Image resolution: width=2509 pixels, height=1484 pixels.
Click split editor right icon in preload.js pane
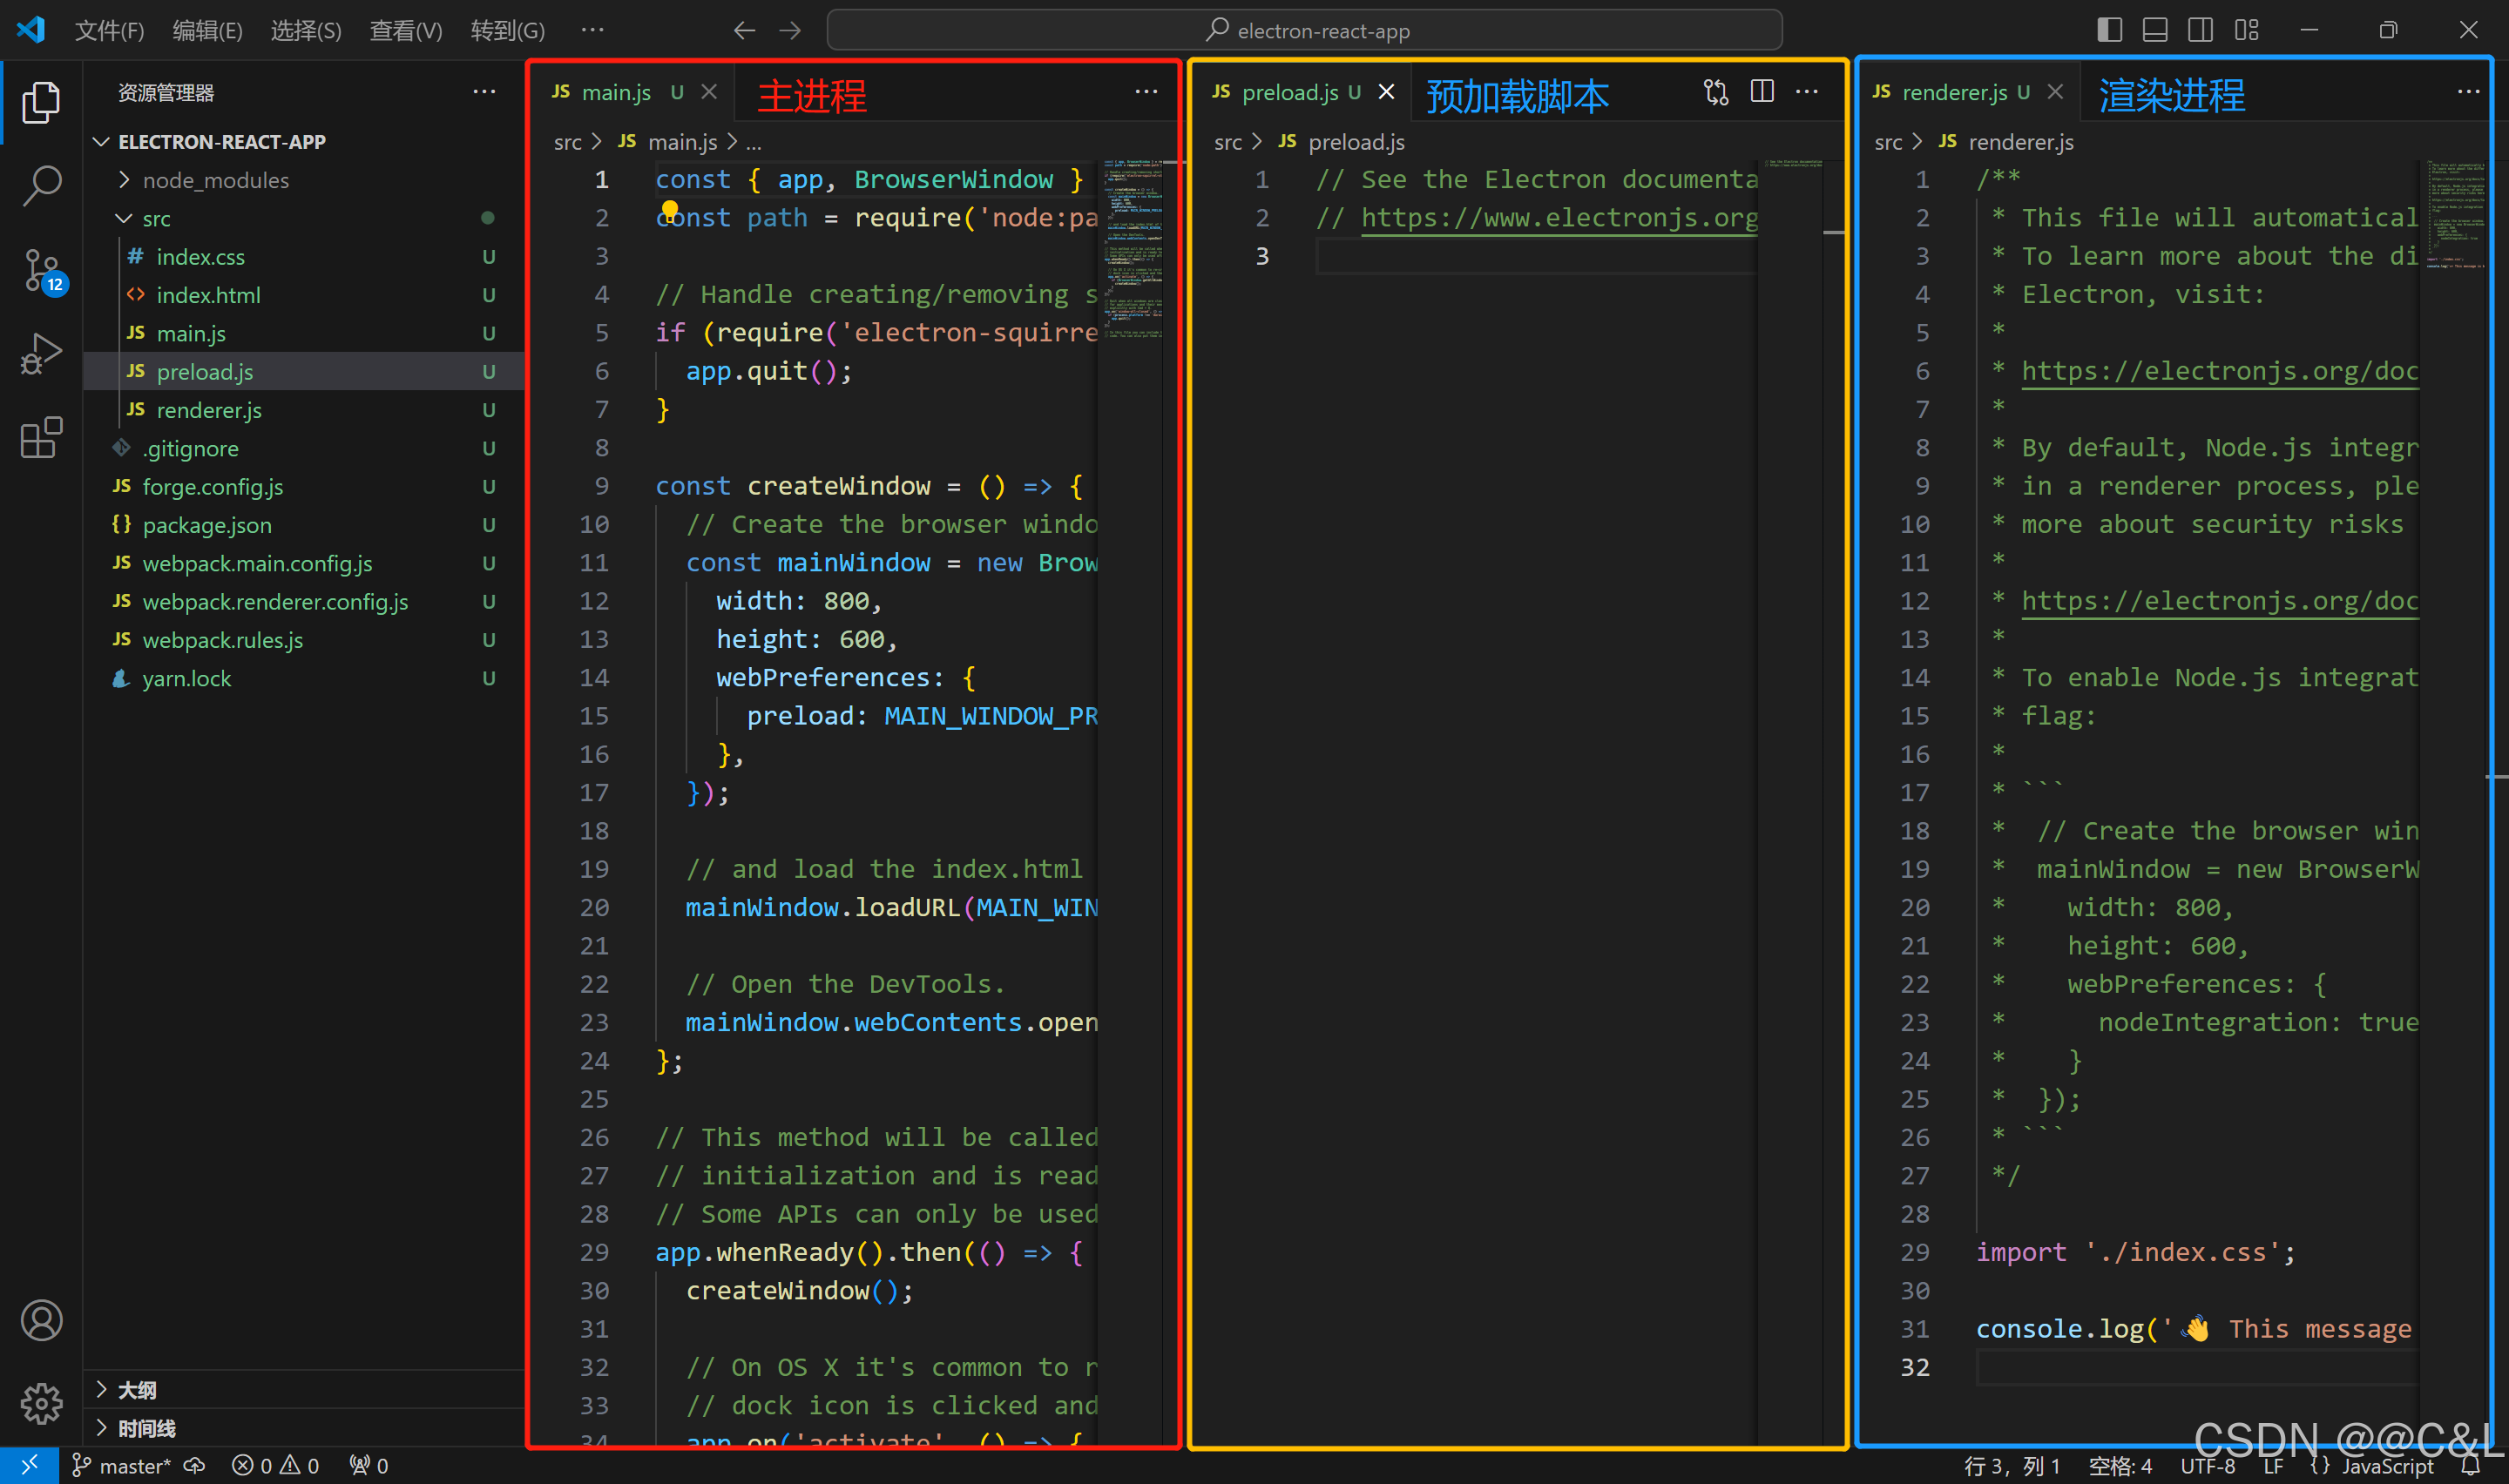[1762, 92]
